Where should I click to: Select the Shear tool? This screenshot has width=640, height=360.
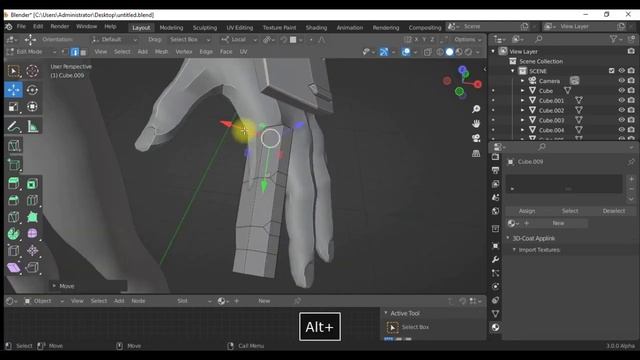click(13, 268)
